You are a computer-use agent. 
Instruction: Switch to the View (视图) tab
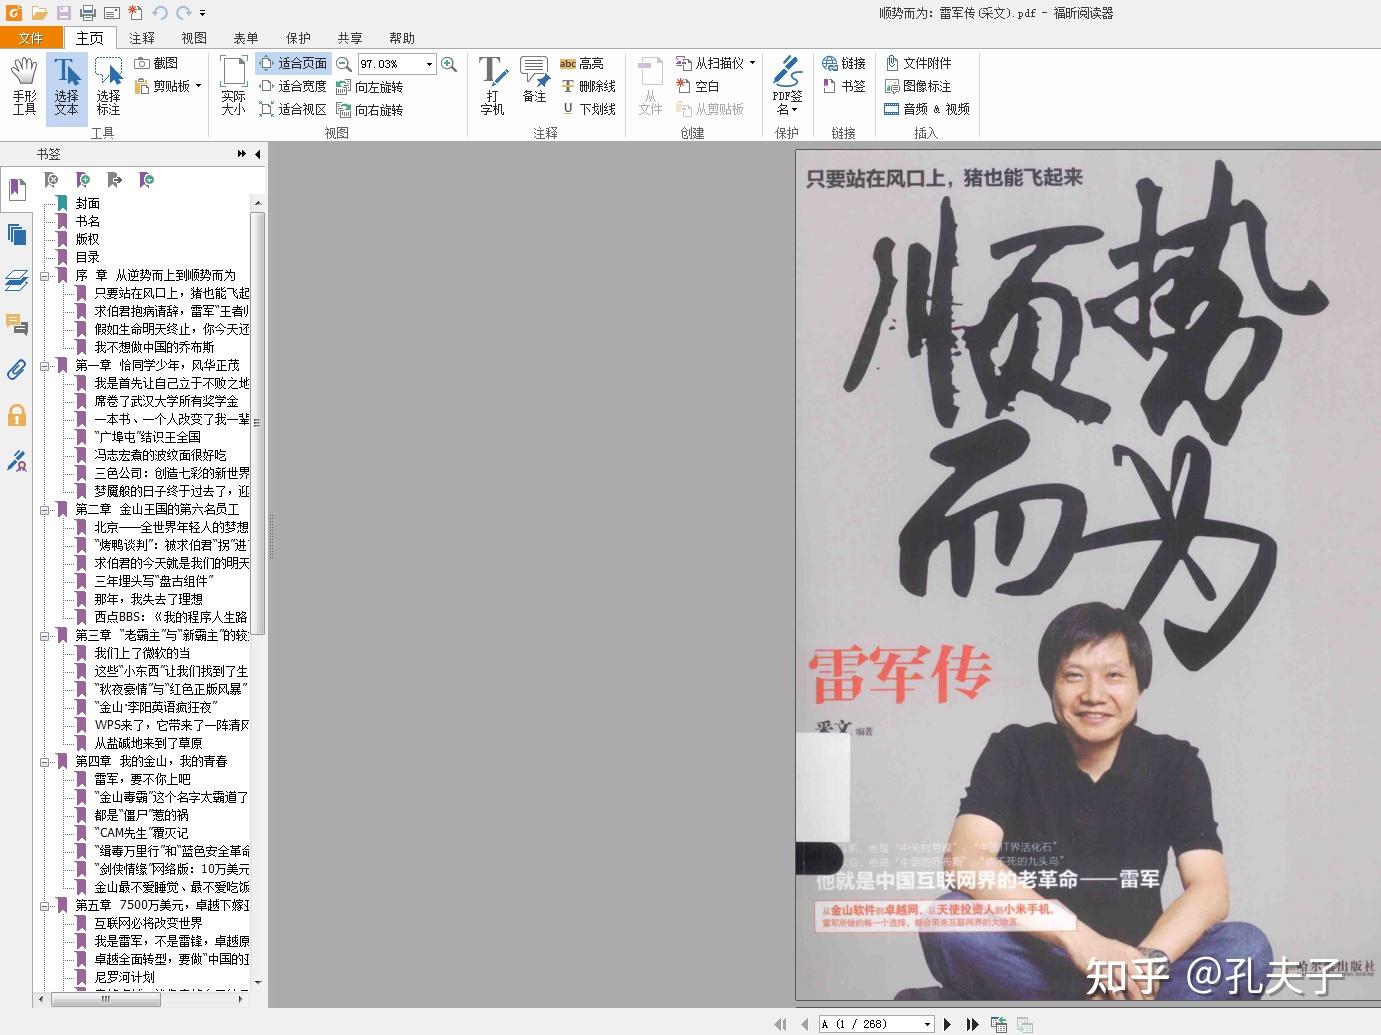(194, 38)
